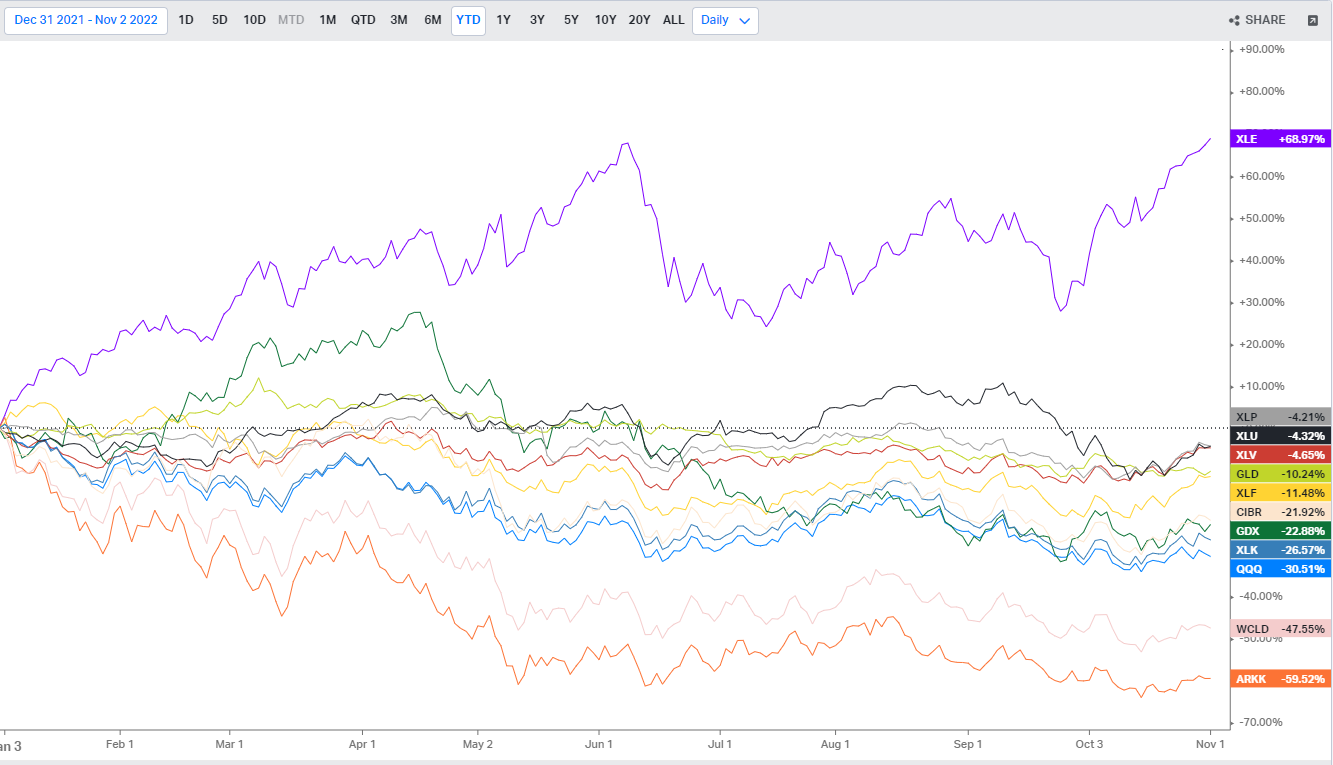Select the 1Y time range
The image size is (1333, 765).
pyautogui.click(x=503, y=20)
